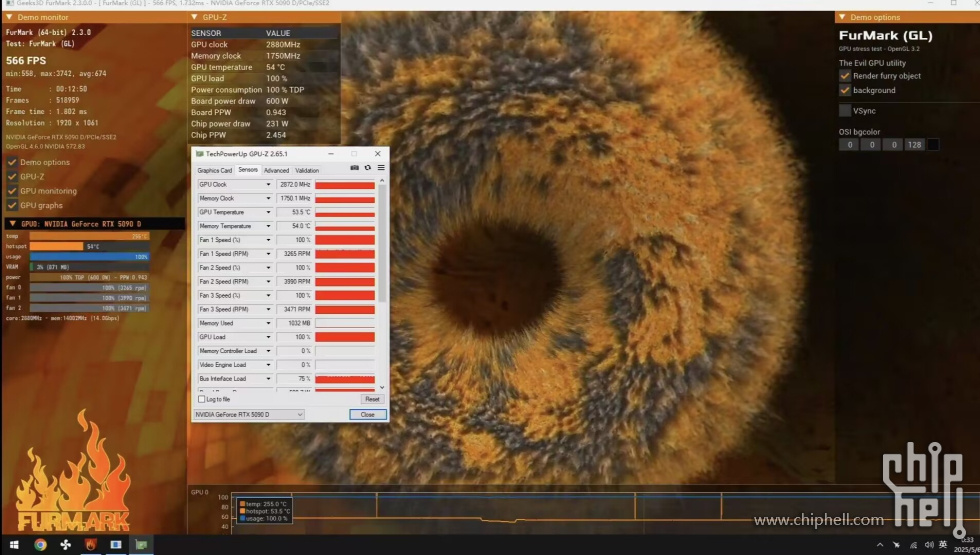Switch the input language indicator
Screen dimensions: 980x555
click(x=943, y=545)
